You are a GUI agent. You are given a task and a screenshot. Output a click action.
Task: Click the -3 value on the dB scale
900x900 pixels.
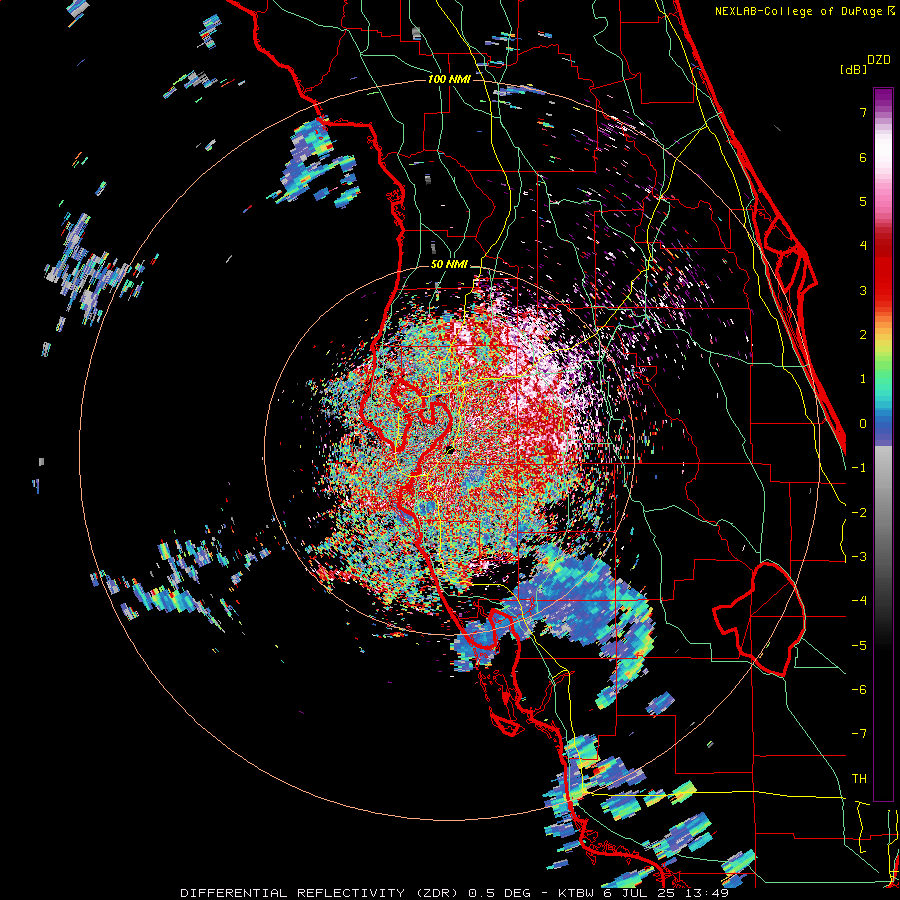859,557
